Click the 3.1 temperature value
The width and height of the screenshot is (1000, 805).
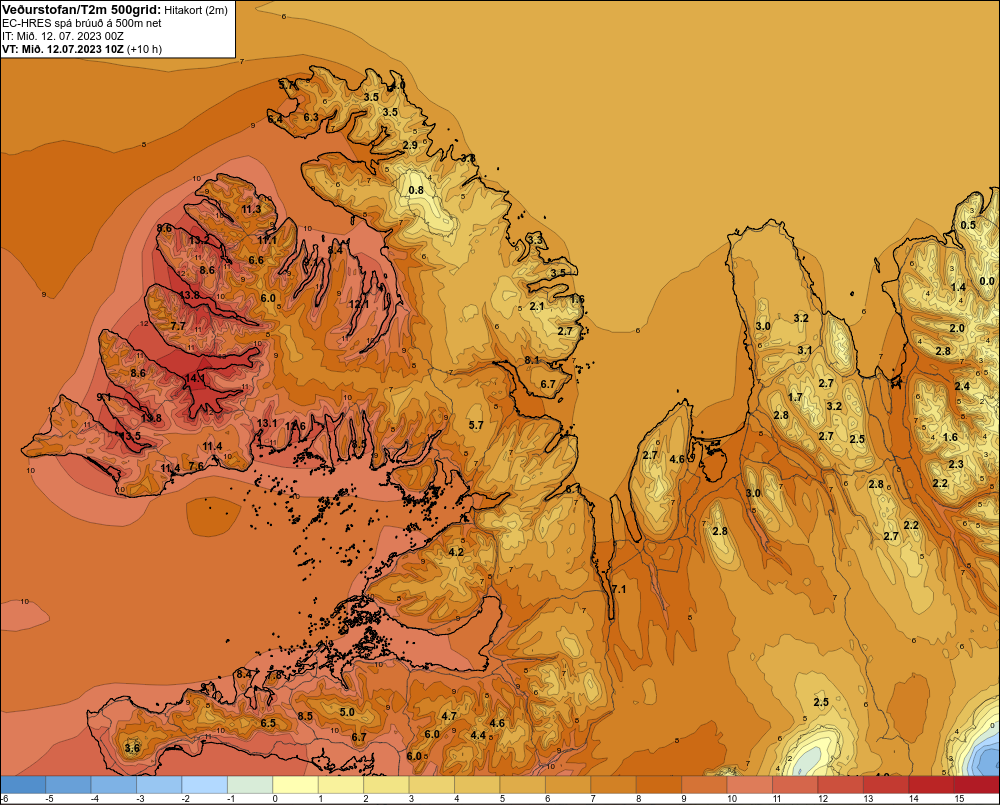(x=805, y=350)
